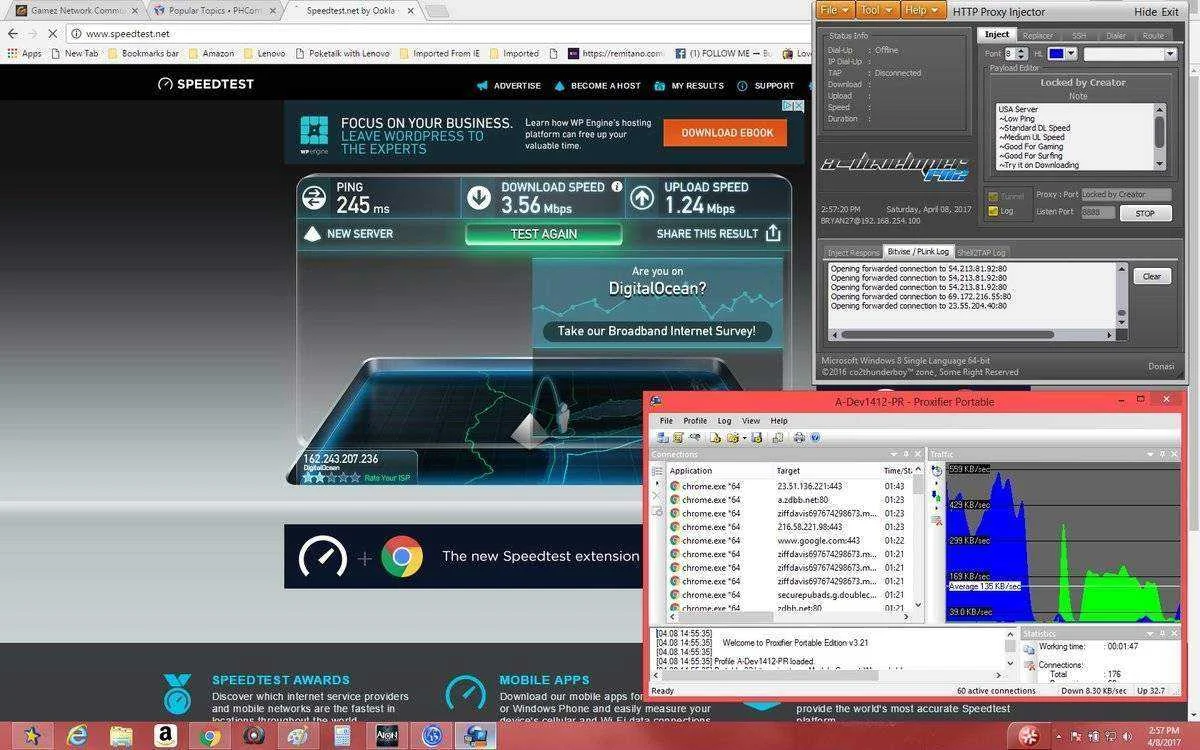Click the Proxifier help toolbar icon

(x=815, y=437)
